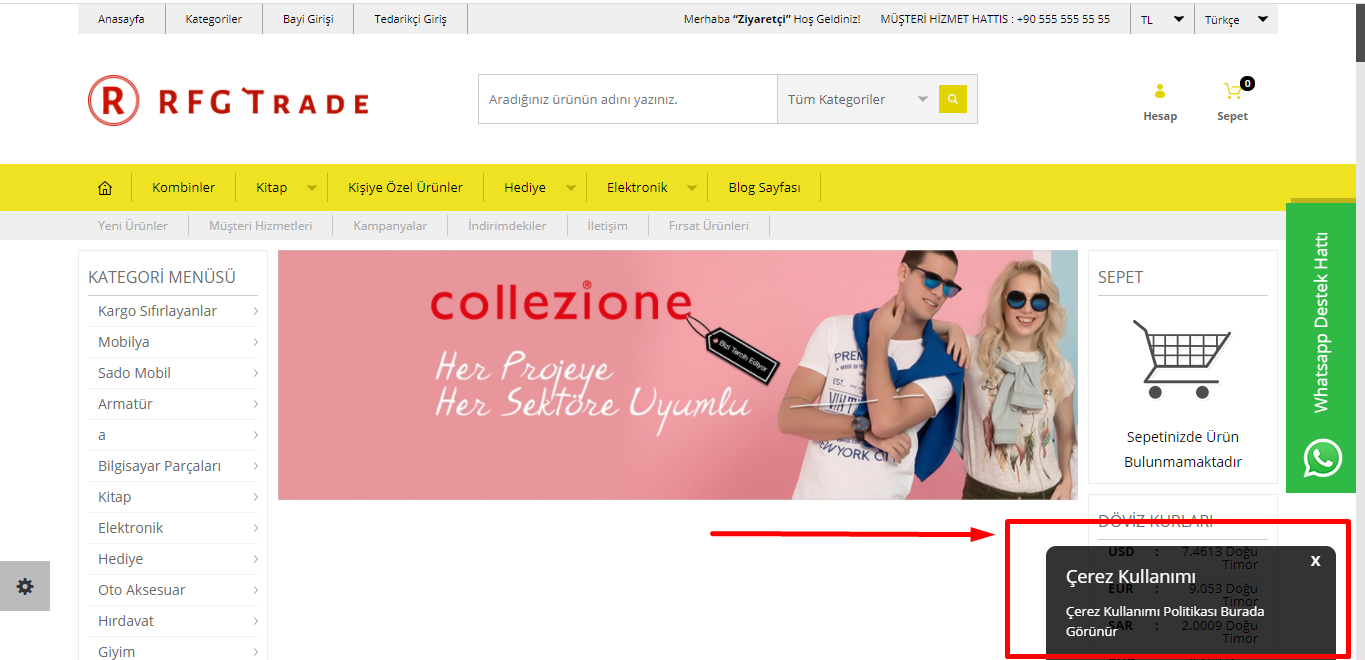Expand the Hediye menu arrow in yellow bar

point(571,188)
